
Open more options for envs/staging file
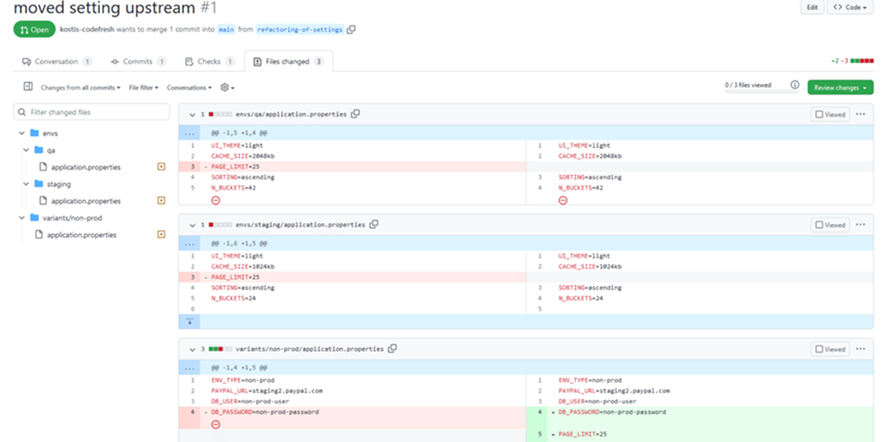click(860, 225)
